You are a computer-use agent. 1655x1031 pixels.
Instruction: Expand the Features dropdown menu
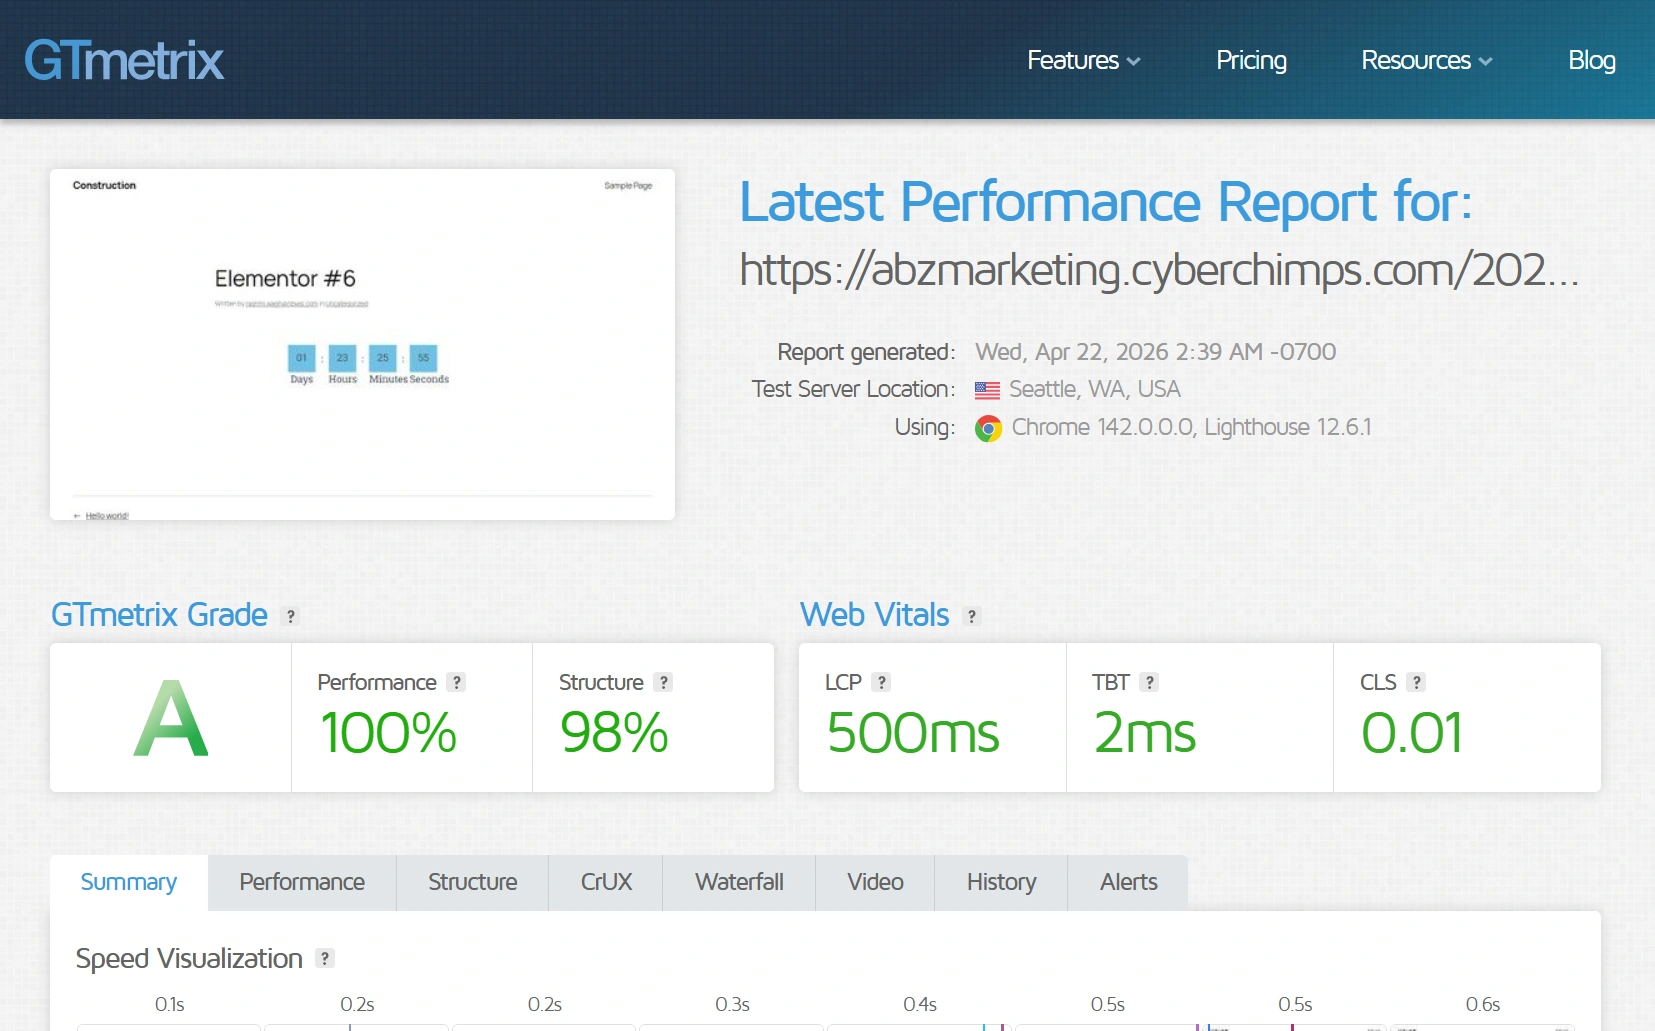(1083, 61)
